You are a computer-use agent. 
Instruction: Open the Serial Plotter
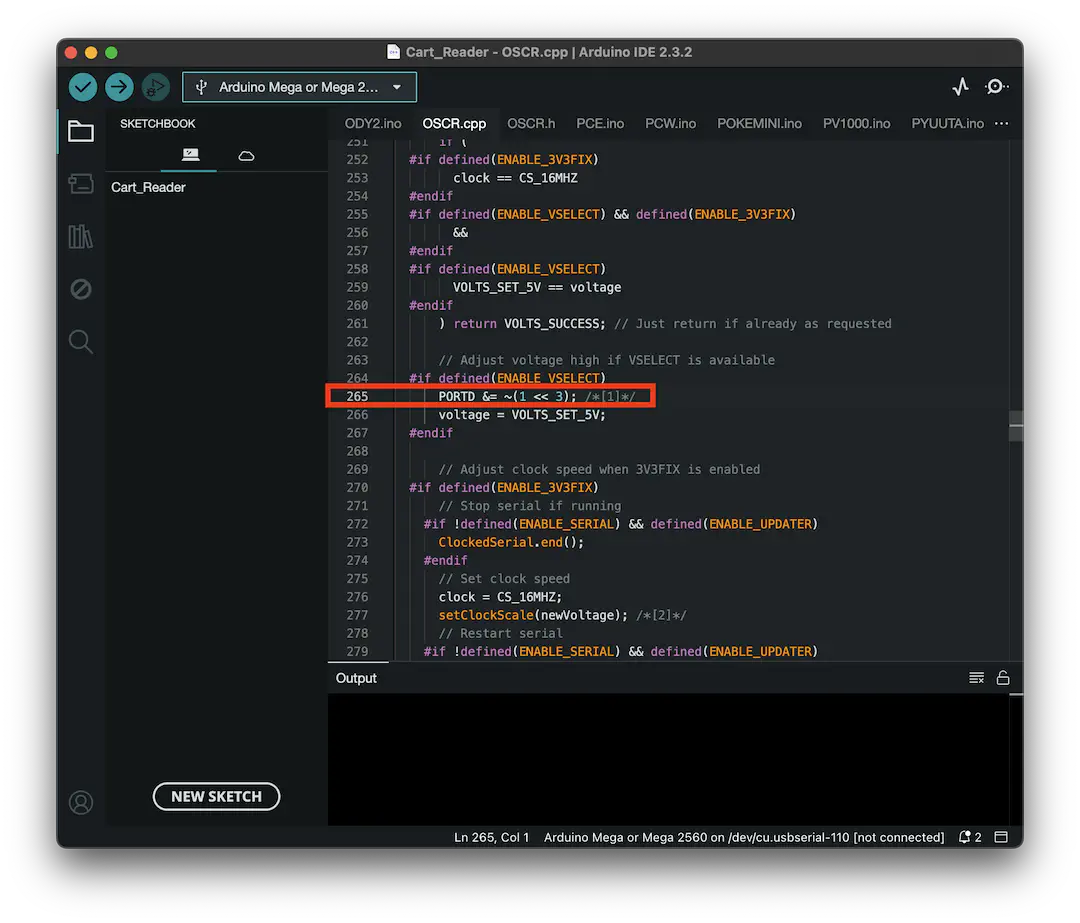pos(960,87)
